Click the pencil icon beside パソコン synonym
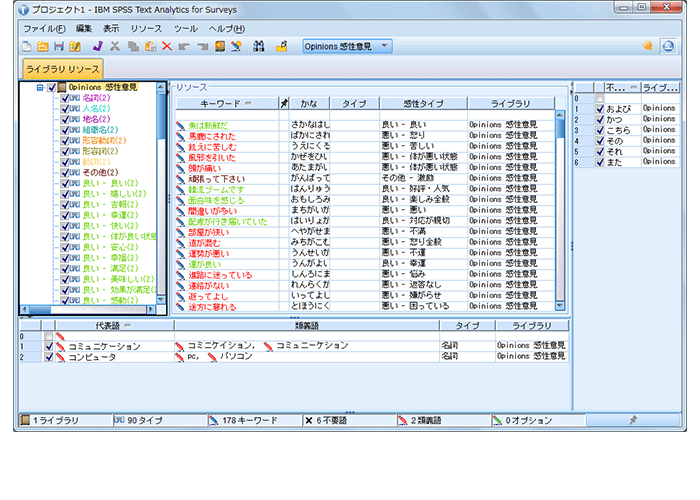Screen dimensions: 700x500 [x=212, y=357]
